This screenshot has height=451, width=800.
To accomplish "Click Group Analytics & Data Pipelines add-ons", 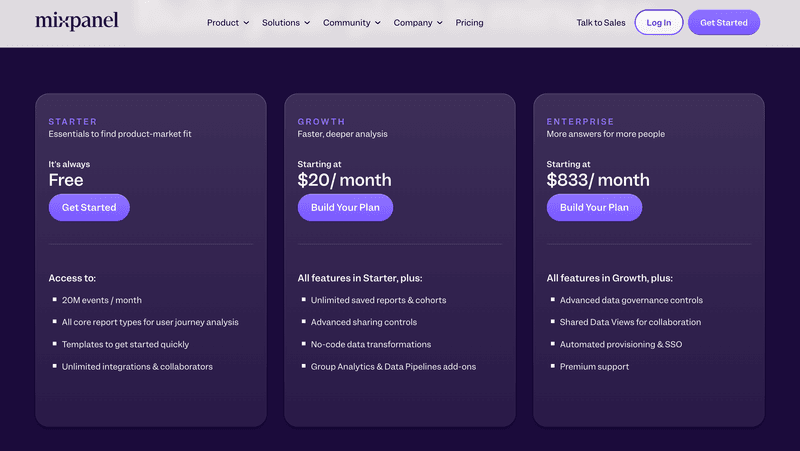I will (393, 366).
